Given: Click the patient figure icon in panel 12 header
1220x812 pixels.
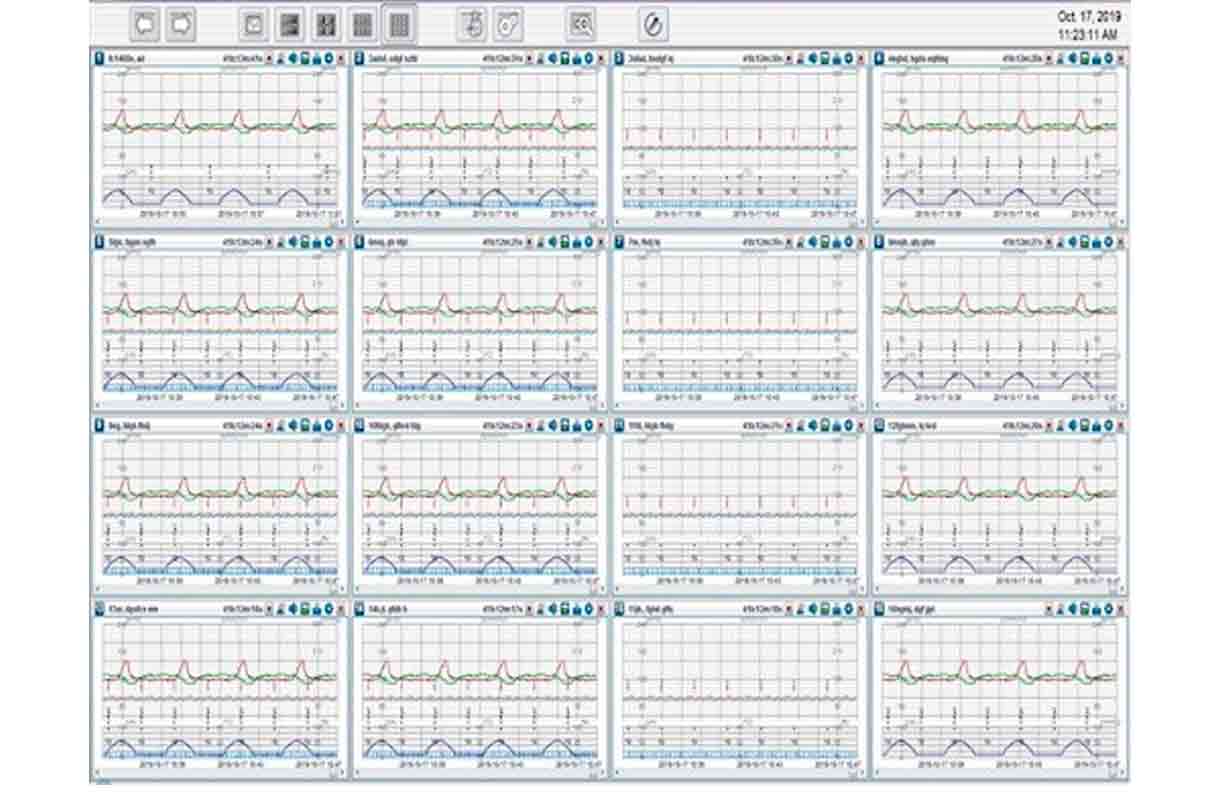Looking at the screenshot, I should pyautogui.click(x=1062, y=424).
